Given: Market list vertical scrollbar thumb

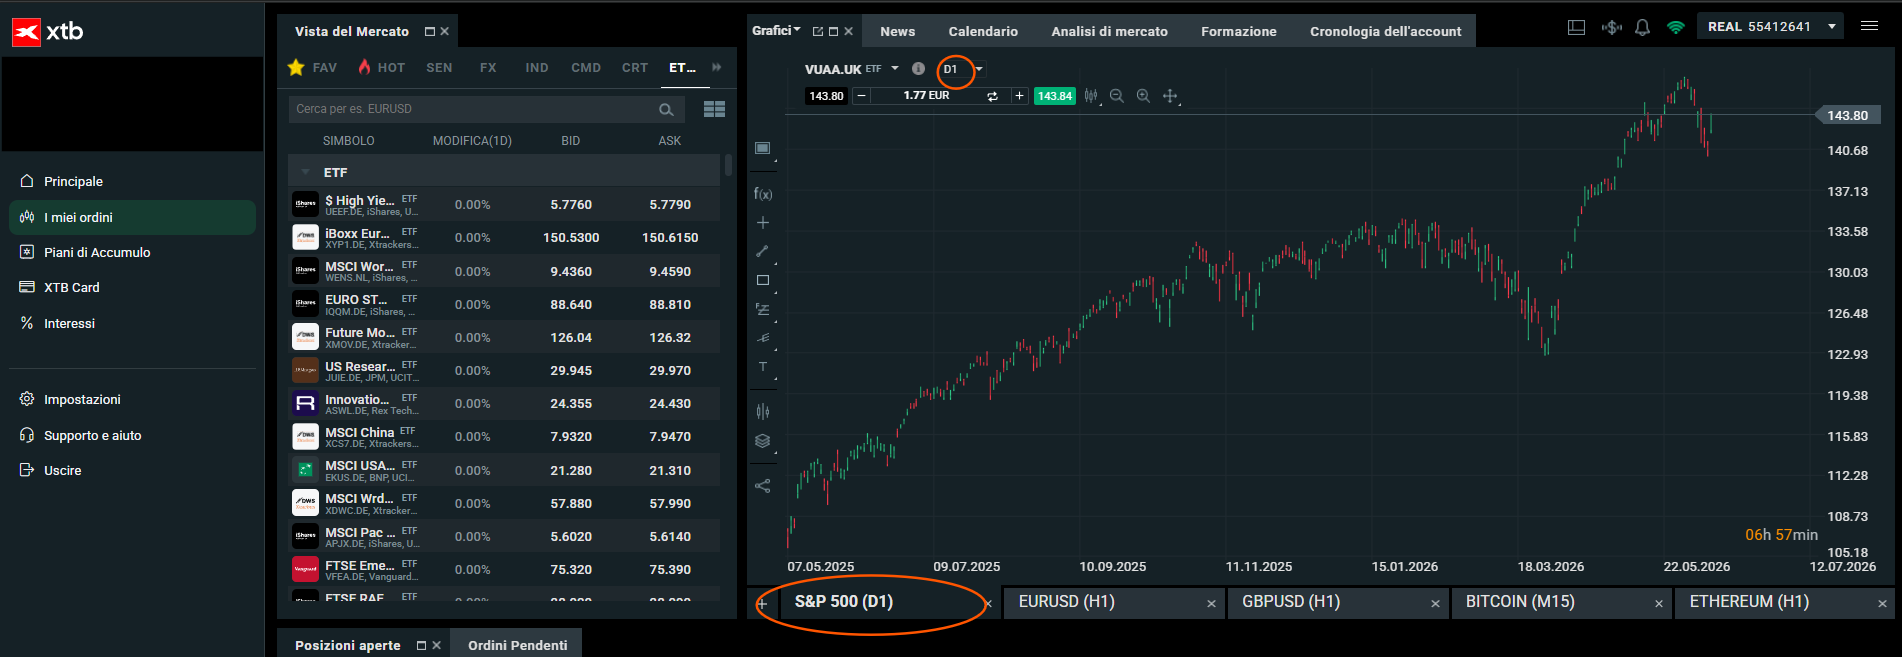Looking at the screenshot, I should 728,164.
